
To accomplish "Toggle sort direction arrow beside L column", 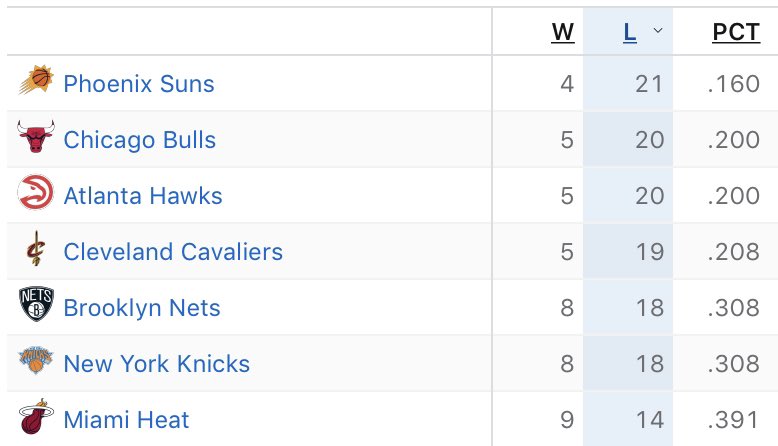I will pyautogui.click(x=658, y=31).
